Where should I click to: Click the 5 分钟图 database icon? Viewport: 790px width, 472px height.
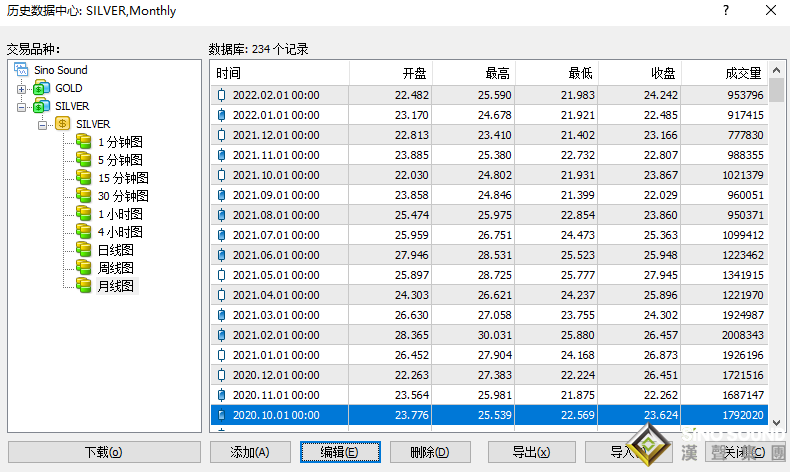point(84,160)
